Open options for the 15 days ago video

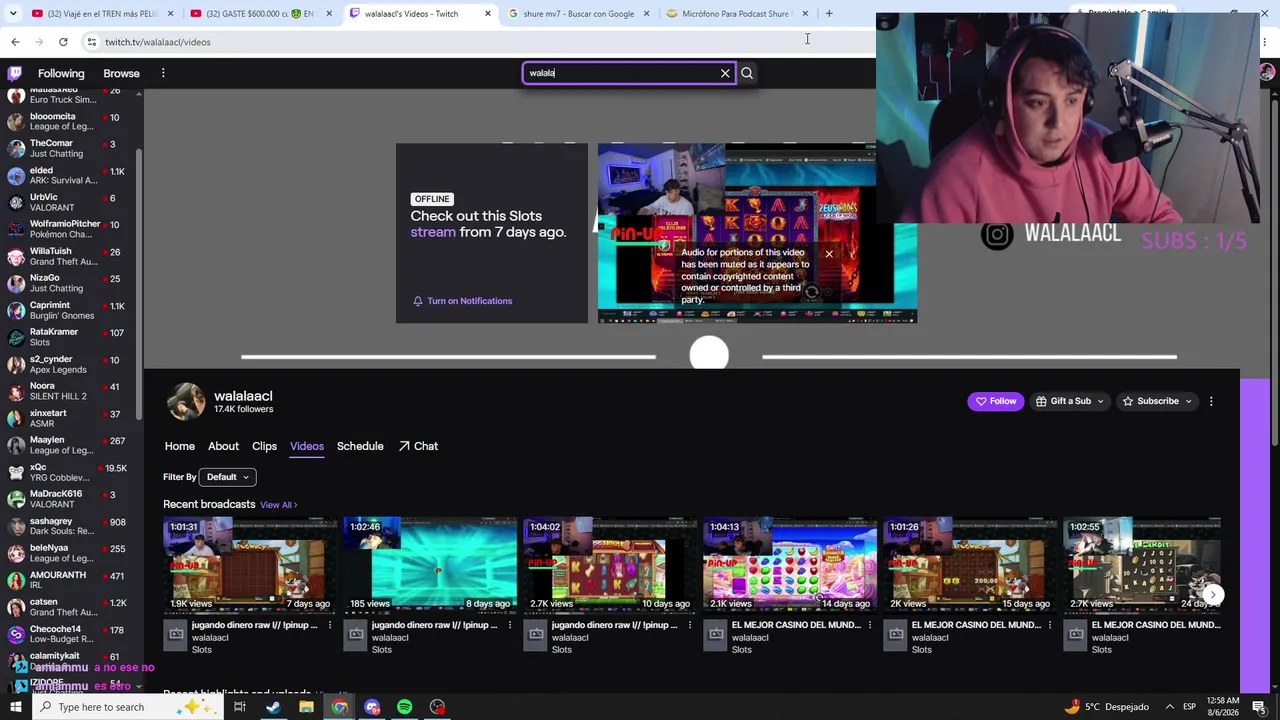(x=1050, y=625)
